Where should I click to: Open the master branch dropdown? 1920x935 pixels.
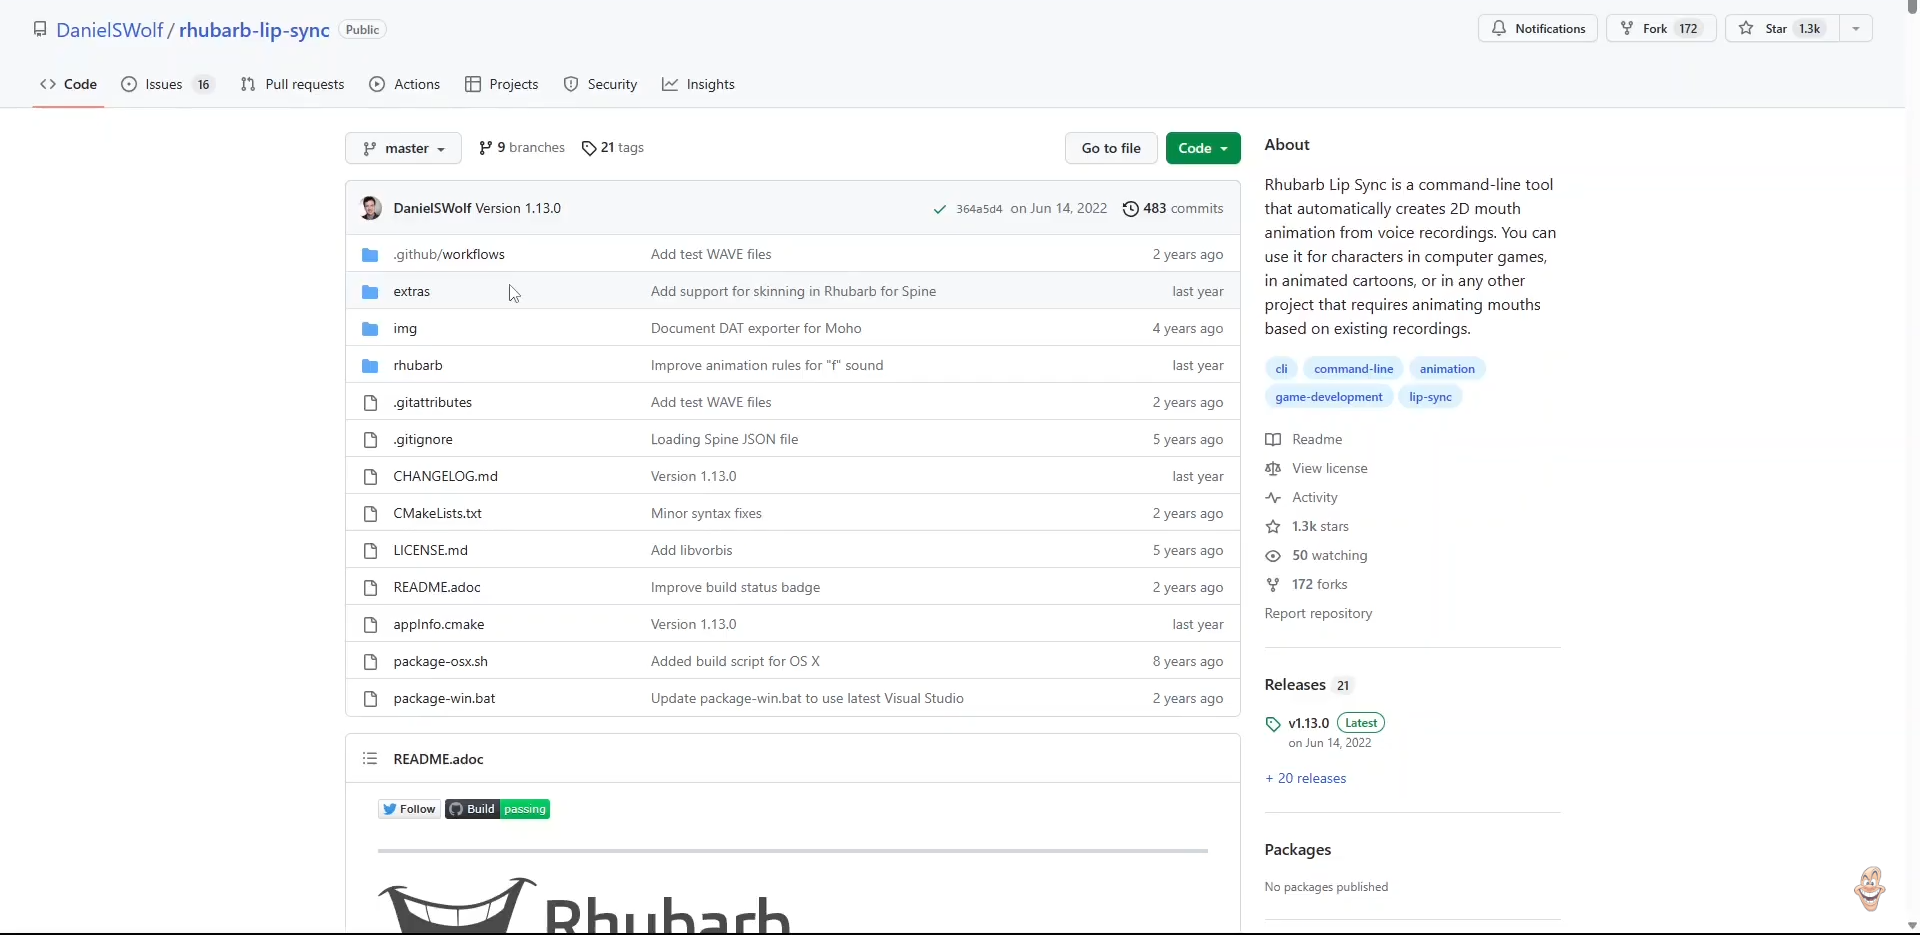403,148
